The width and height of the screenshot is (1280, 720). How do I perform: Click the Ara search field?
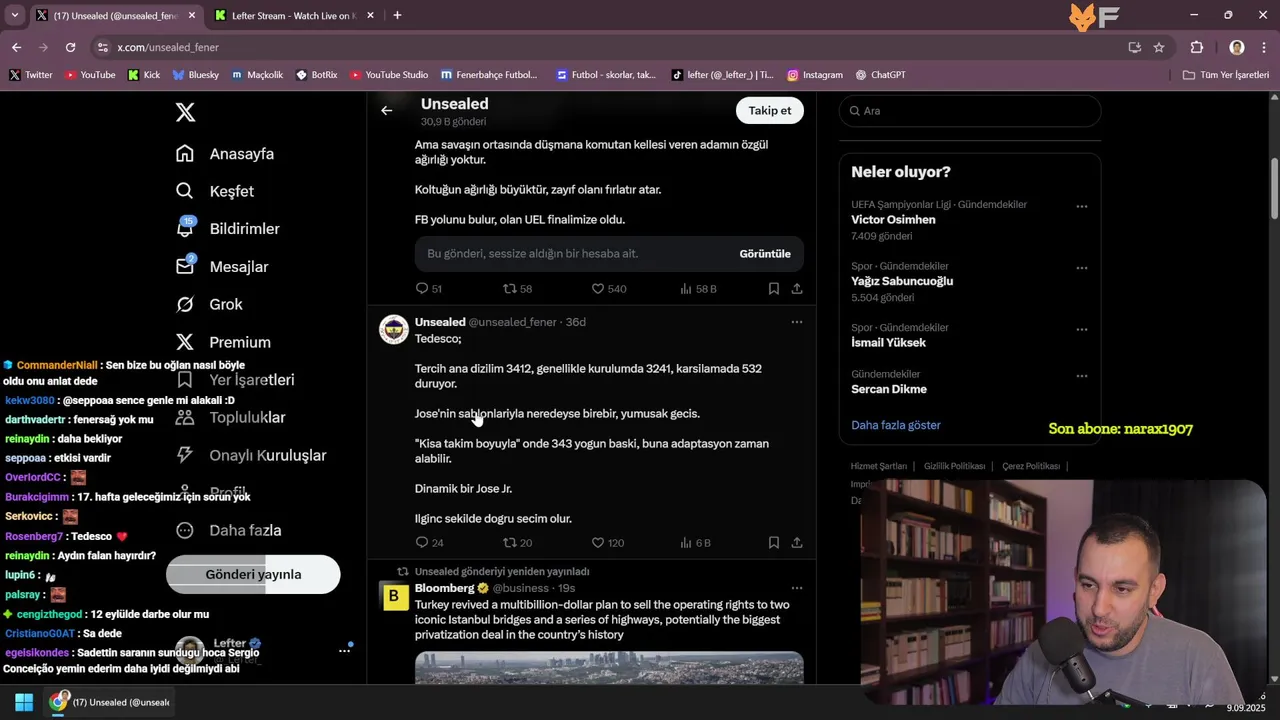click(970, 111)
